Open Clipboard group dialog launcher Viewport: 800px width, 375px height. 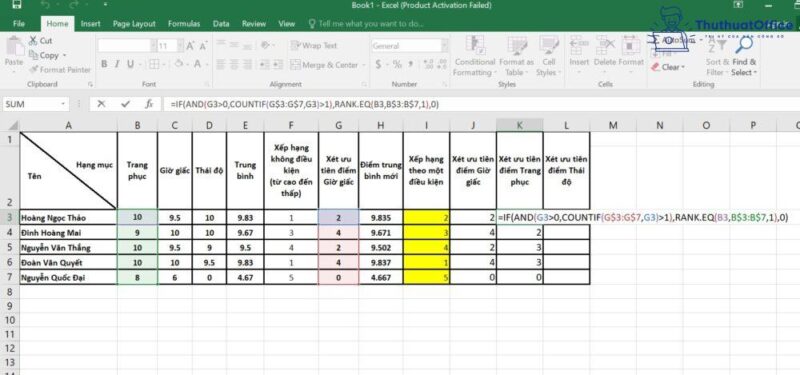tap(90, 84)
